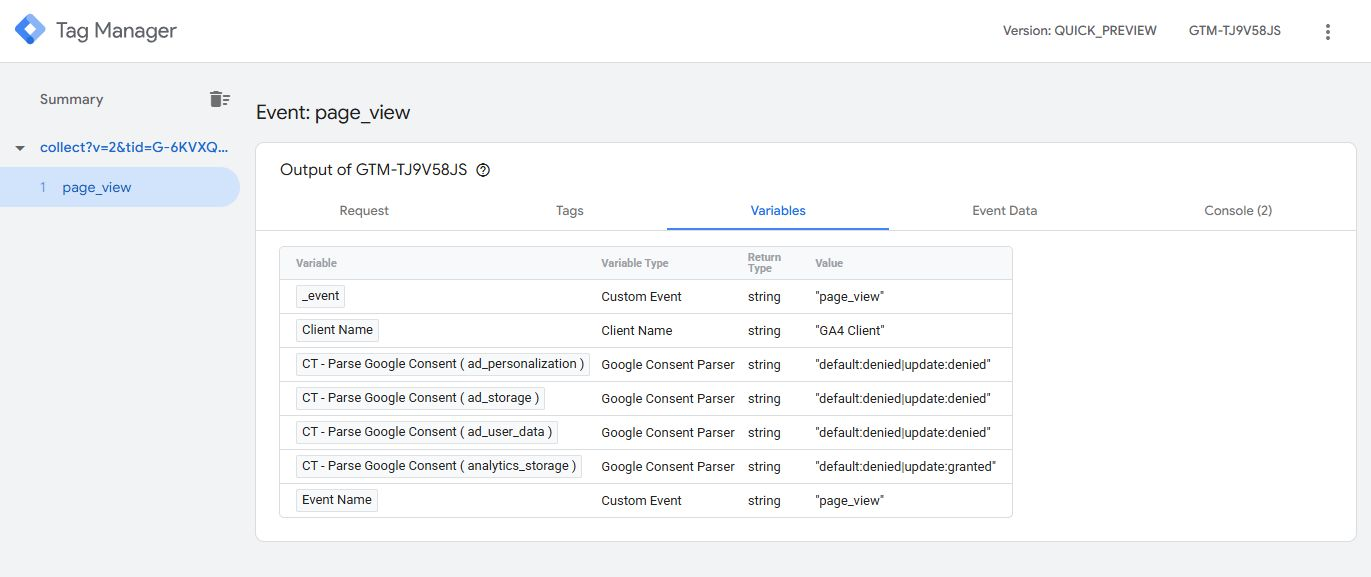Screen dimensions: 1371x577
Task: Click Summary in the left sidebar
Action: [71, 99]
